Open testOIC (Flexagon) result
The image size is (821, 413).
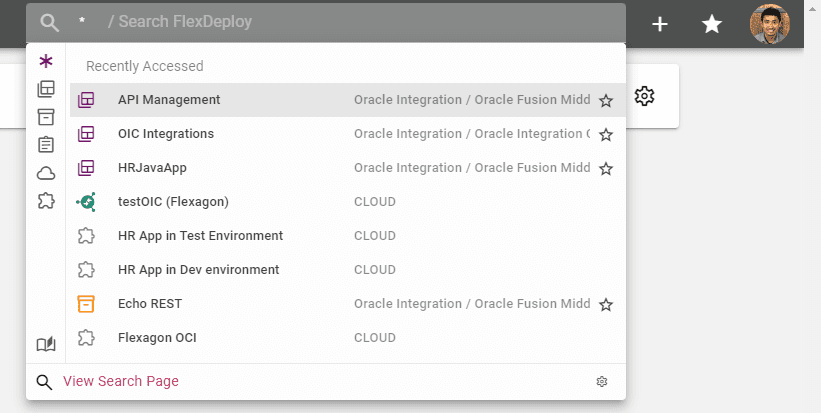[x=348, y=202]
